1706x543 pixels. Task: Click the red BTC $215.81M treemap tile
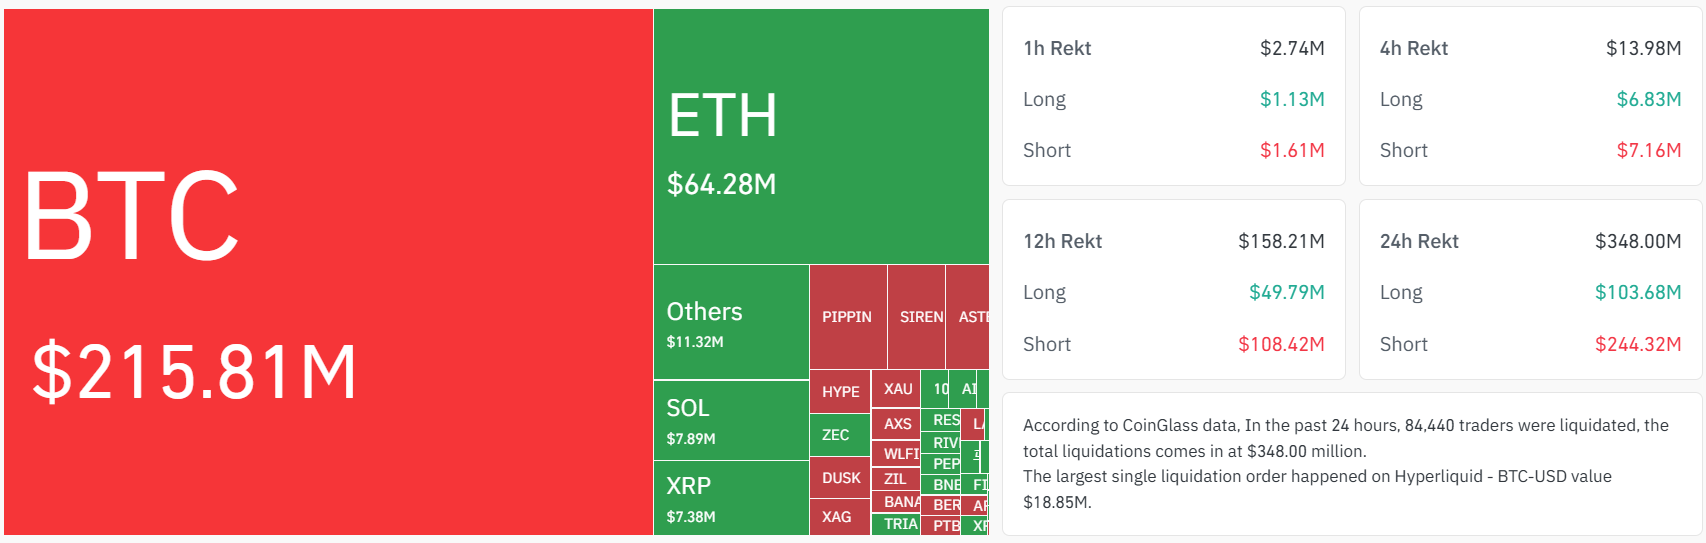pos(328,272)
